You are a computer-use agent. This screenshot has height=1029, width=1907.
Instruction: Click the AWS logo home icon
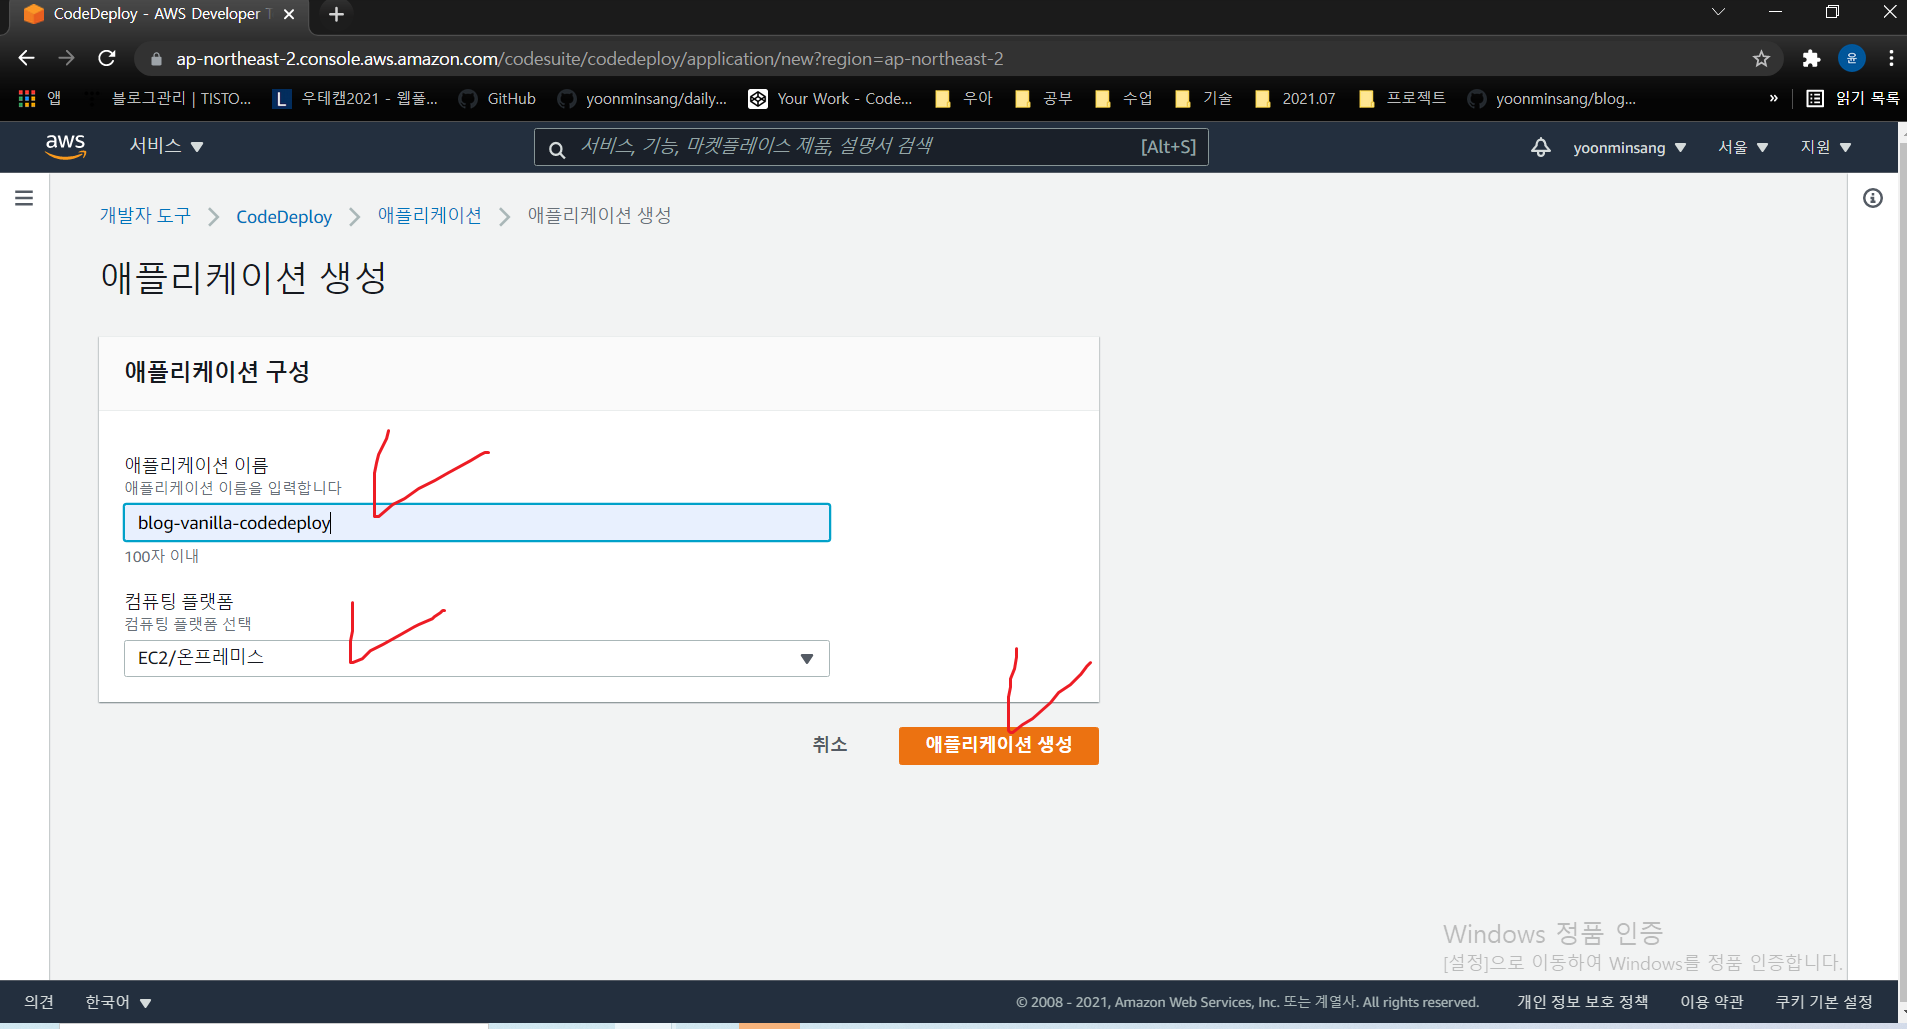[65, 146]
